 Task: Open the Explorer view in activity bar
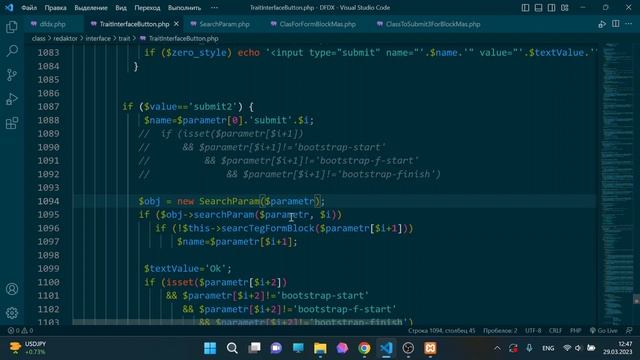click(12, 27)
